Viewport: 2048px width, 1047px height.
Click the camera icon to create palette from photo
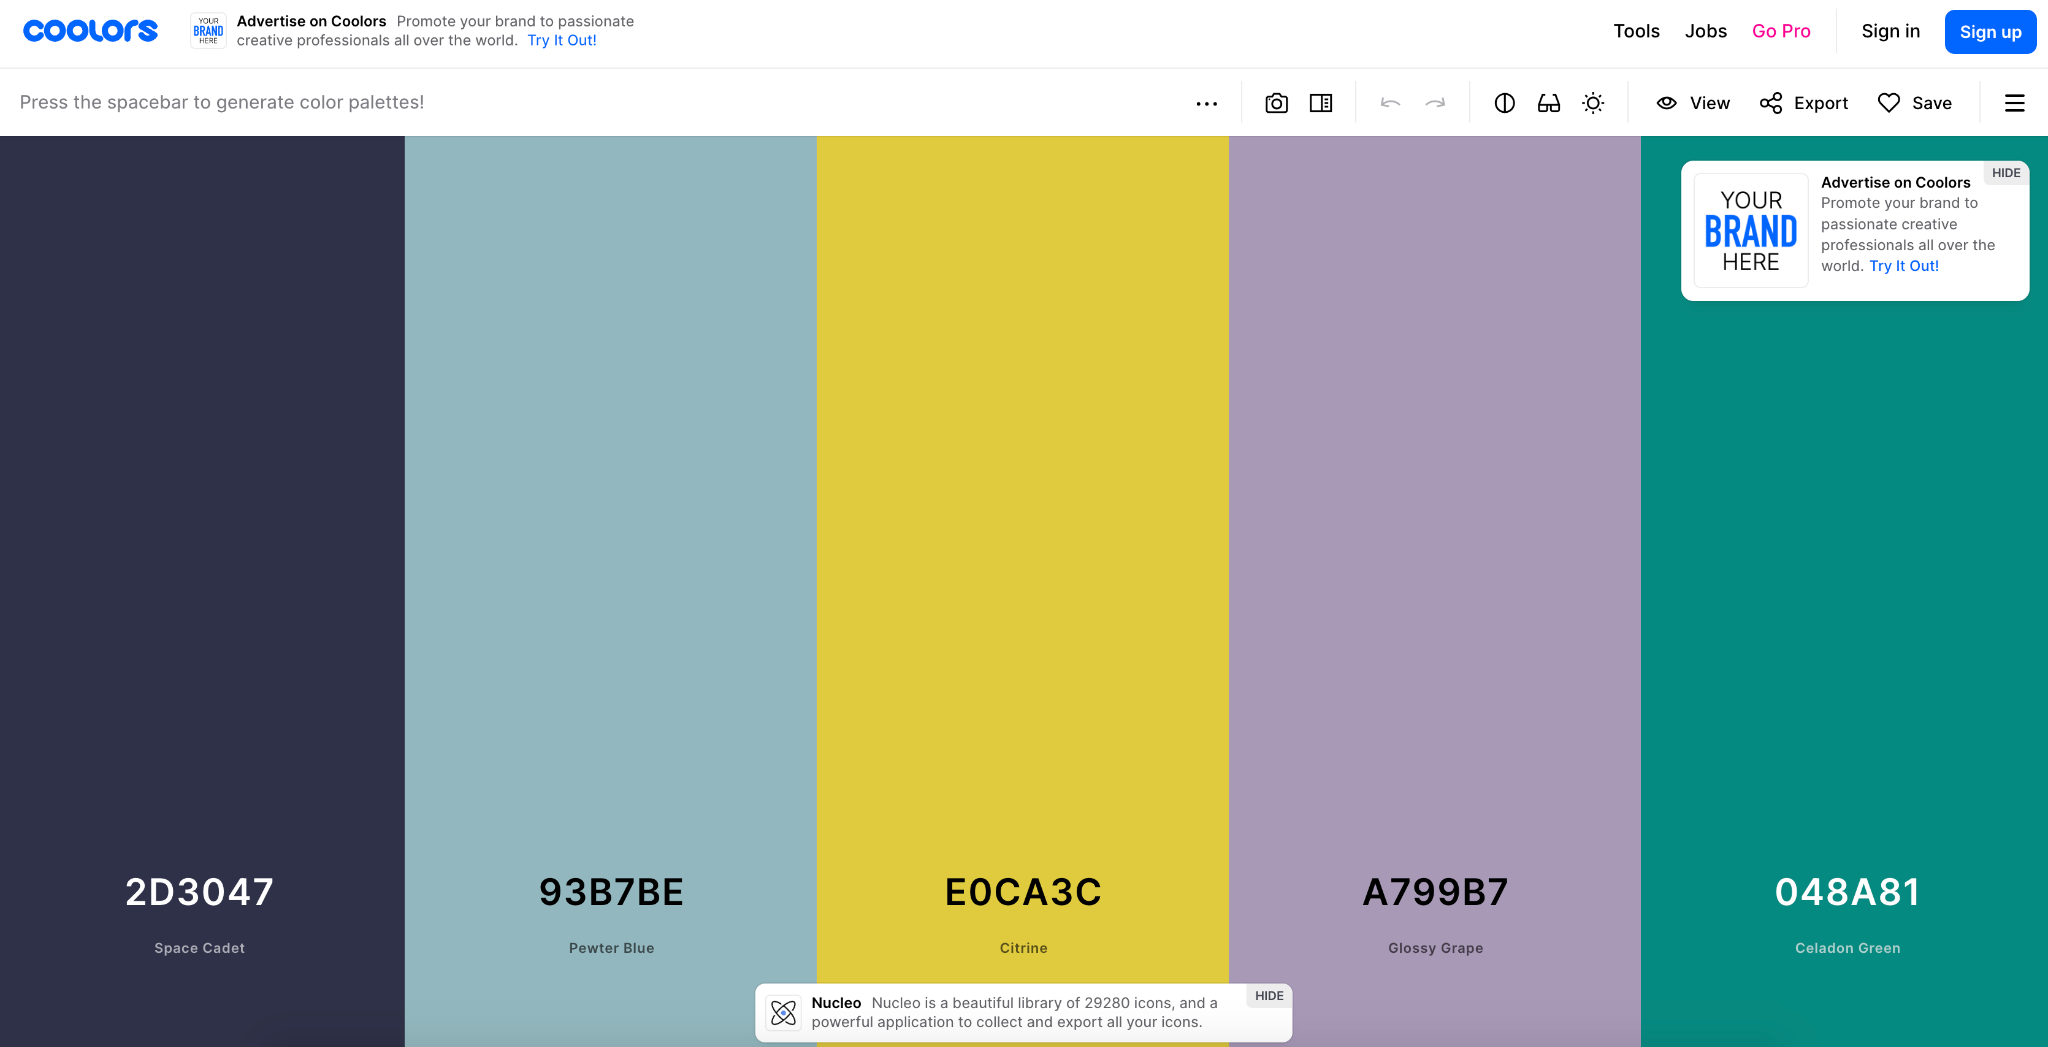[1276, 103]
